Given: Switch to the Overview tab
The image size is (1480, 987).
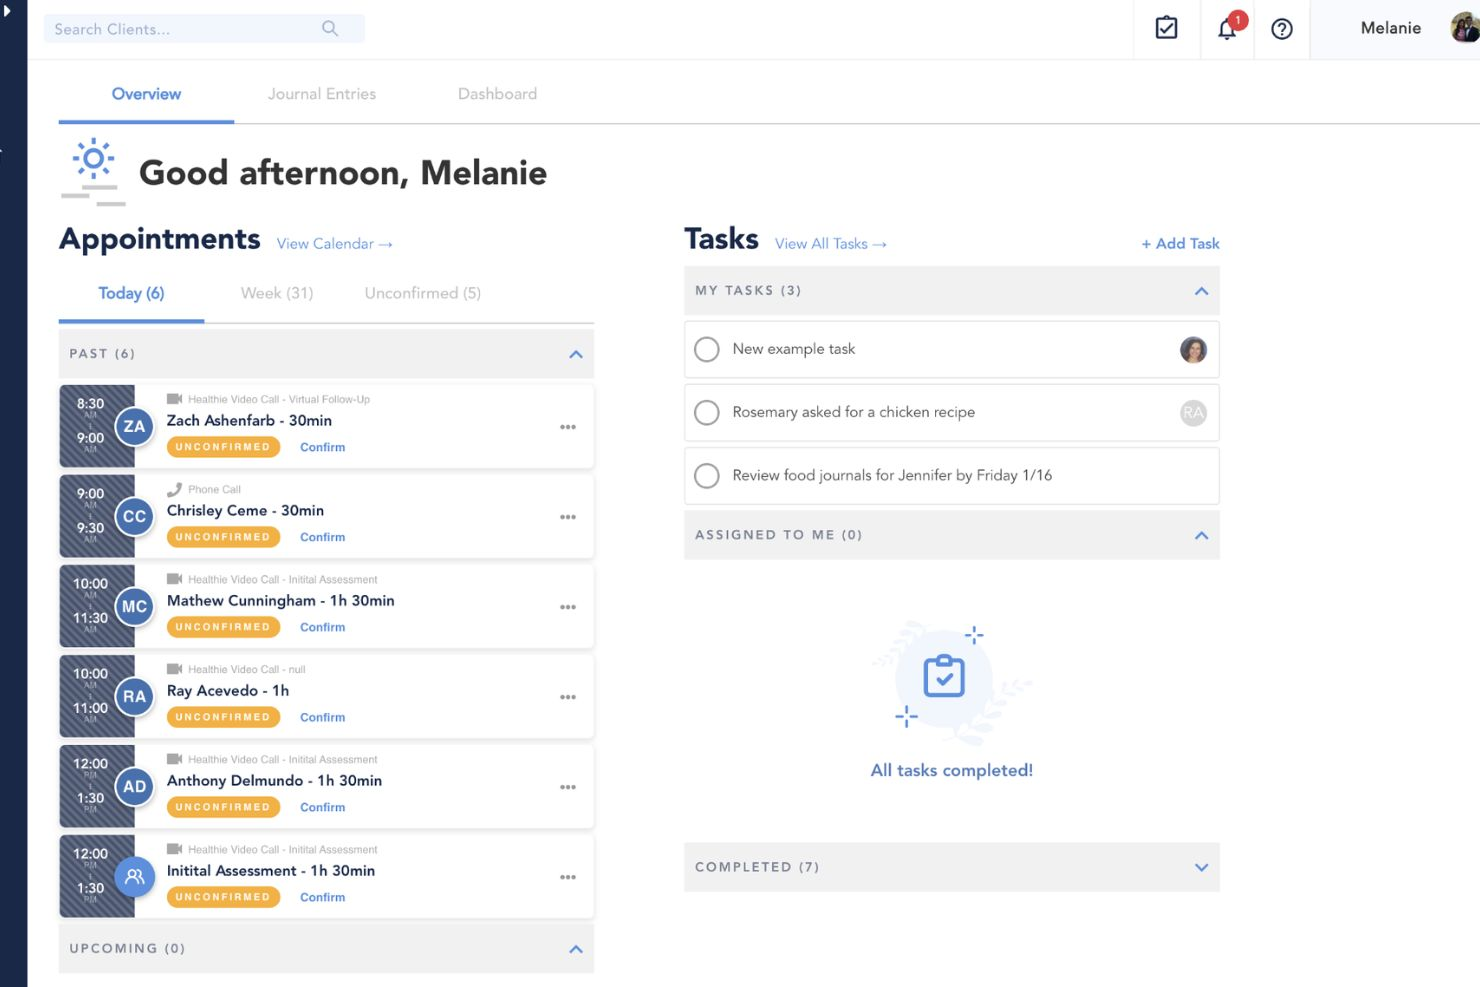Looking at the screenshot, I should [146, 94].
